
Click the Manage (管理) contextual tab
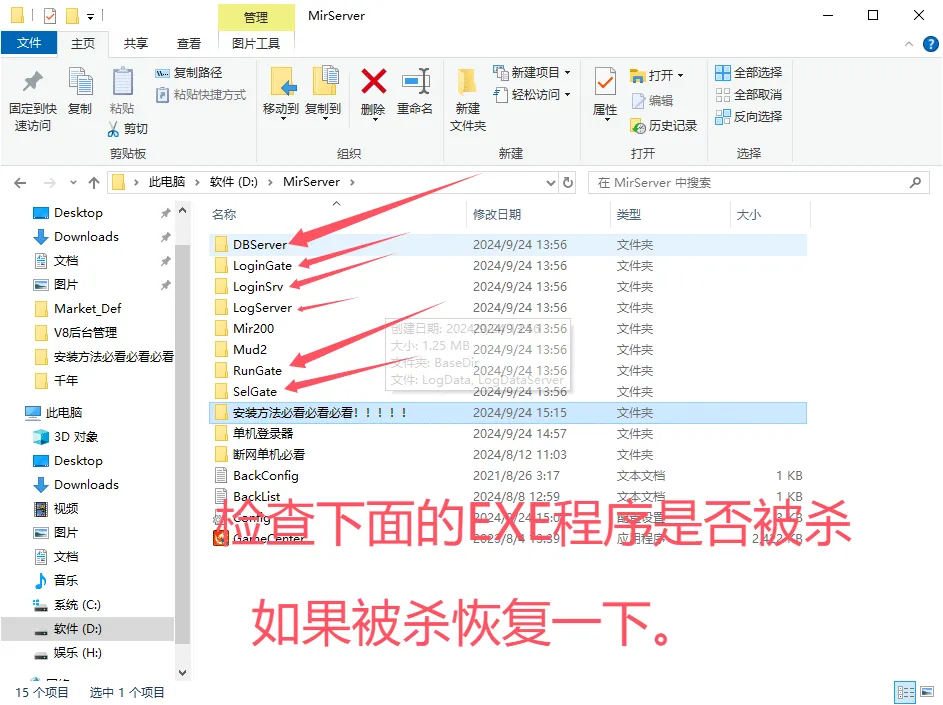click(256, 17)
